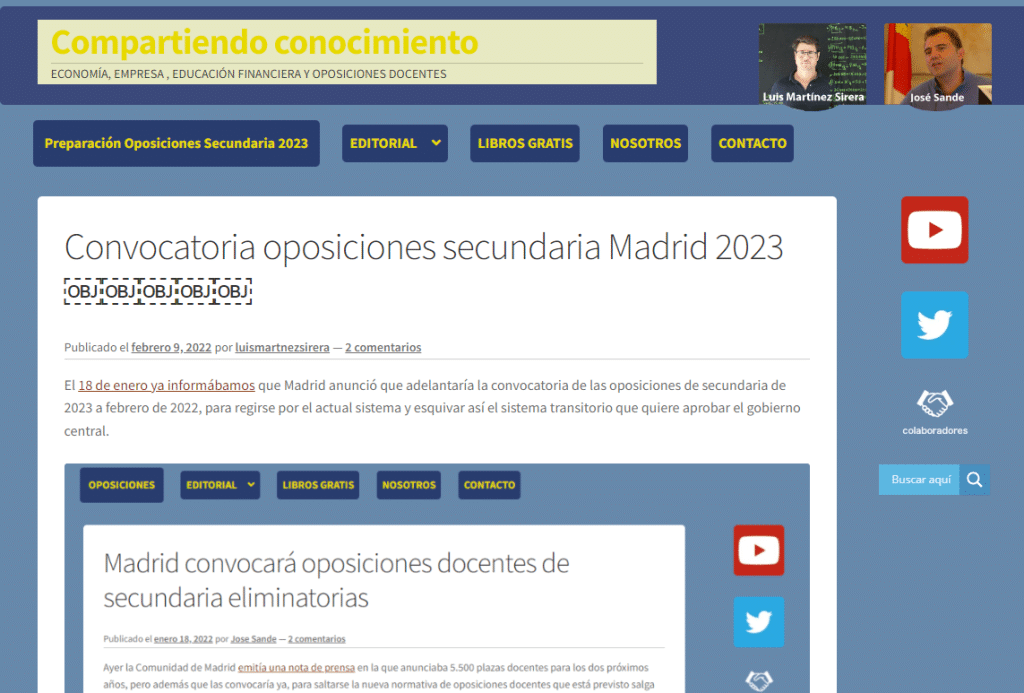Open the YouTube icon in sidebar

tap(934, 230)
